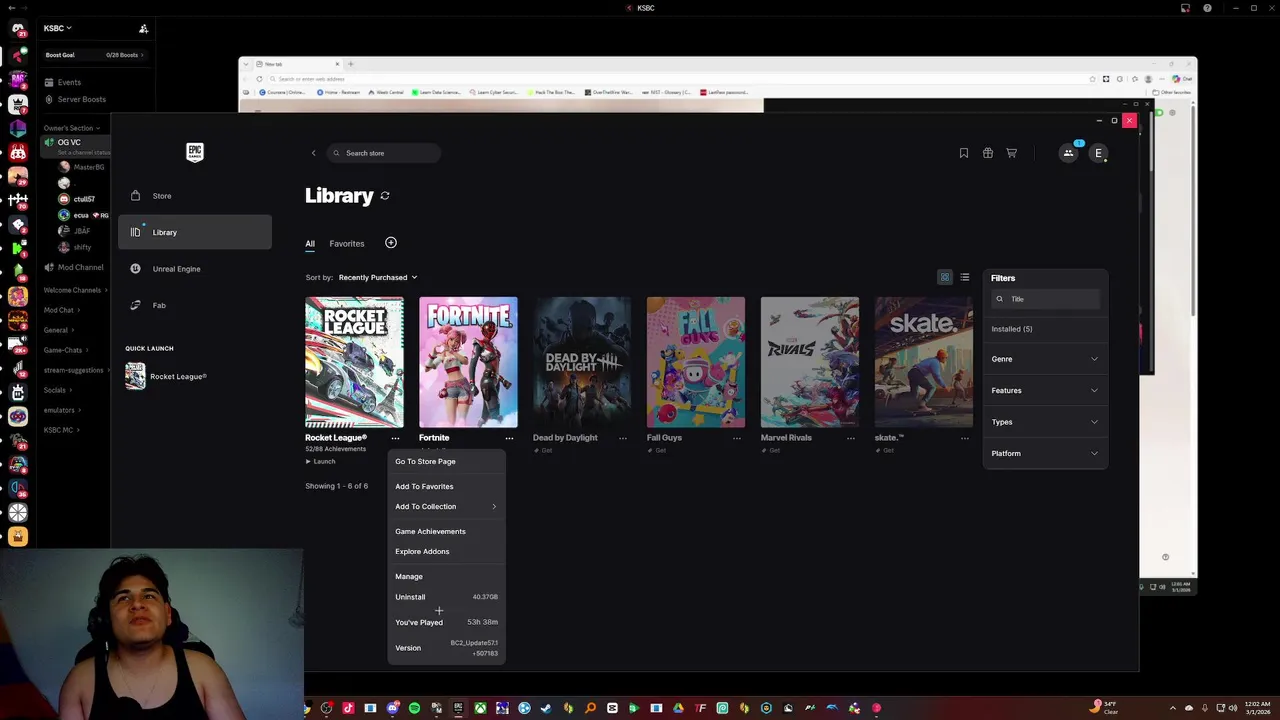Open volume control in system tray

pyautogui.click(x=1233, y=708)
